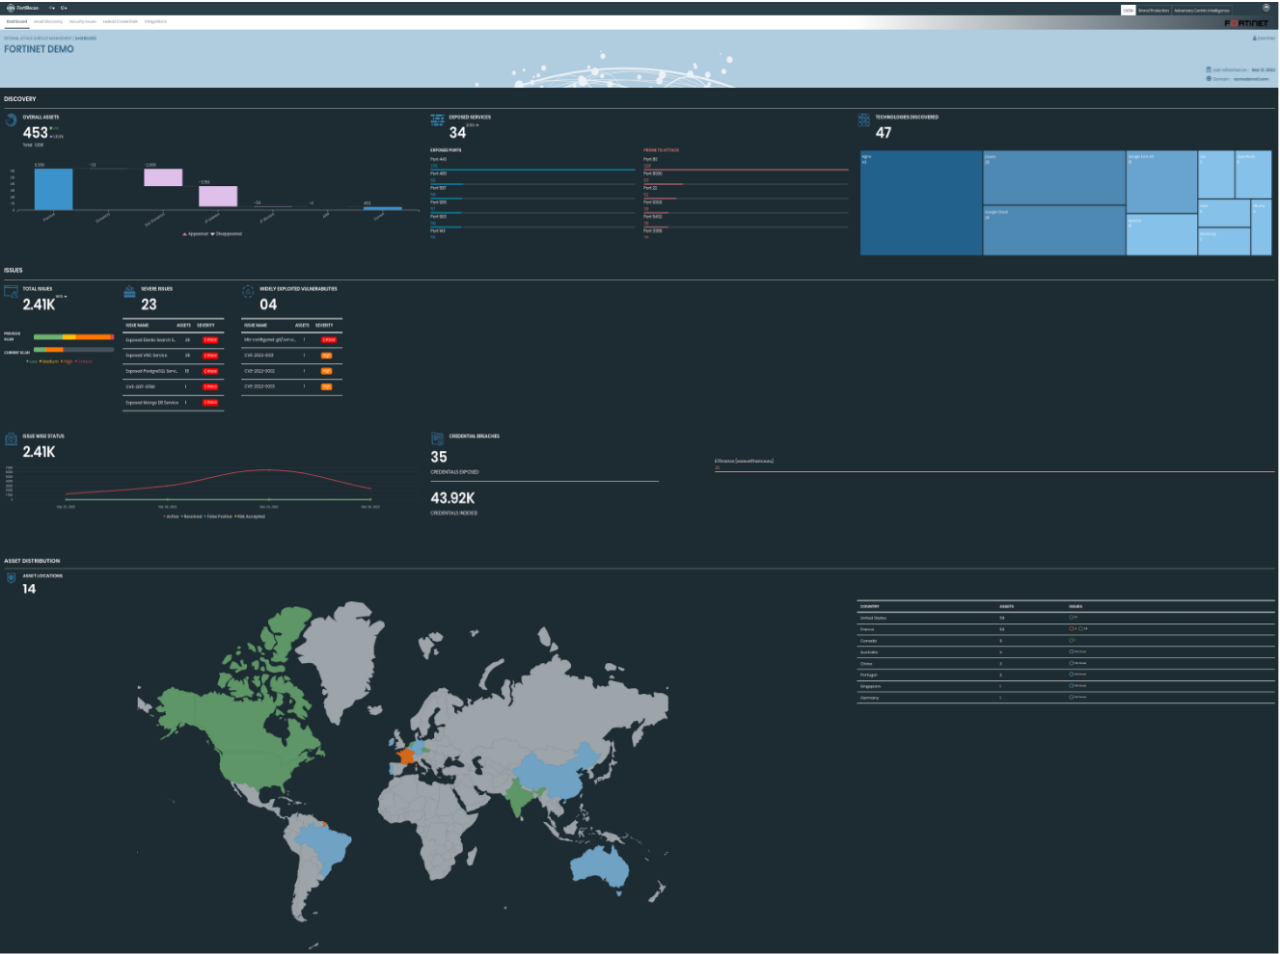This screenshot has width=1280, height=954.
Task: Toggle the Active series in status legend
Action: click(x=171, y=517)
